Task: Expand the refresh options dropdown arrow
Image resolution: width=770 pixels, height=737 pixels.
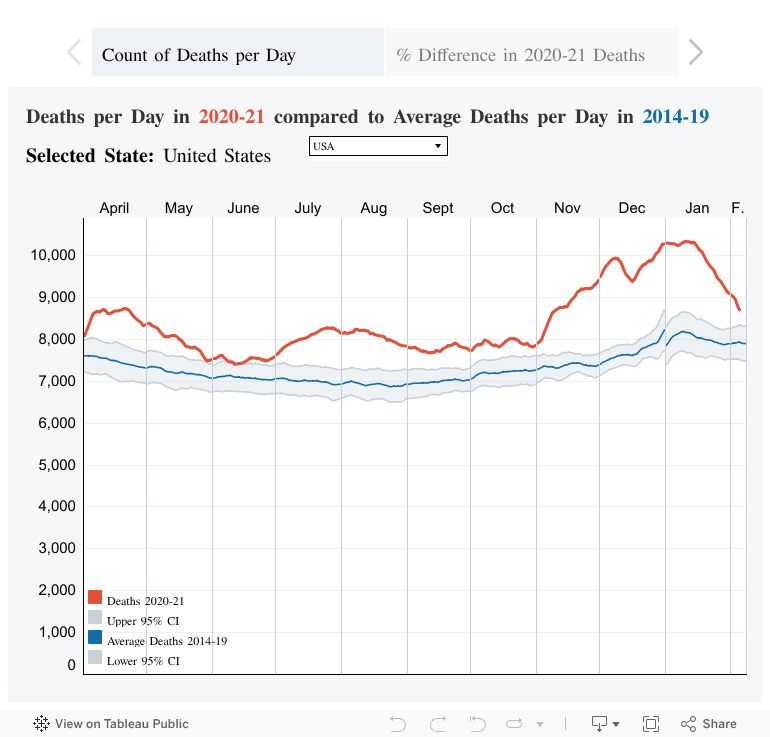Action: [x=541, y=724]
